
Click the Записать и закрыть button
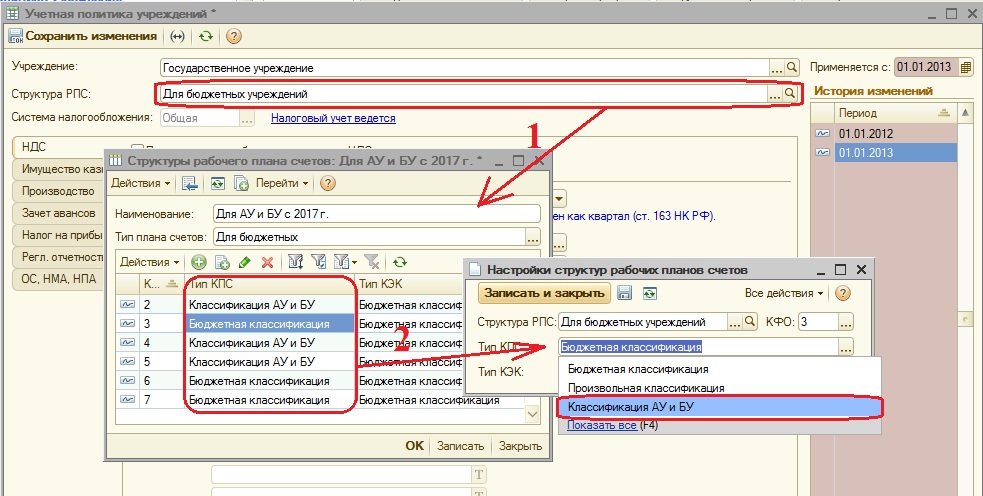[545, 293]
